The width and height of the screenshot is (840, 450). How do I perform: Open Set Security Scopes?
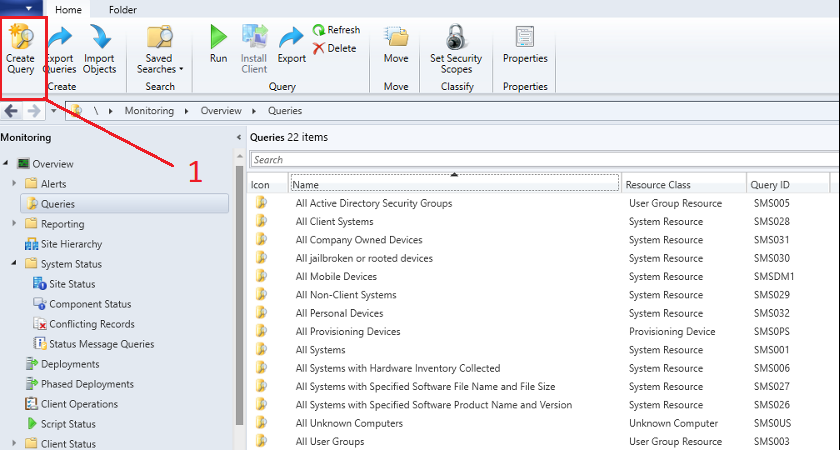coord(456,49)
